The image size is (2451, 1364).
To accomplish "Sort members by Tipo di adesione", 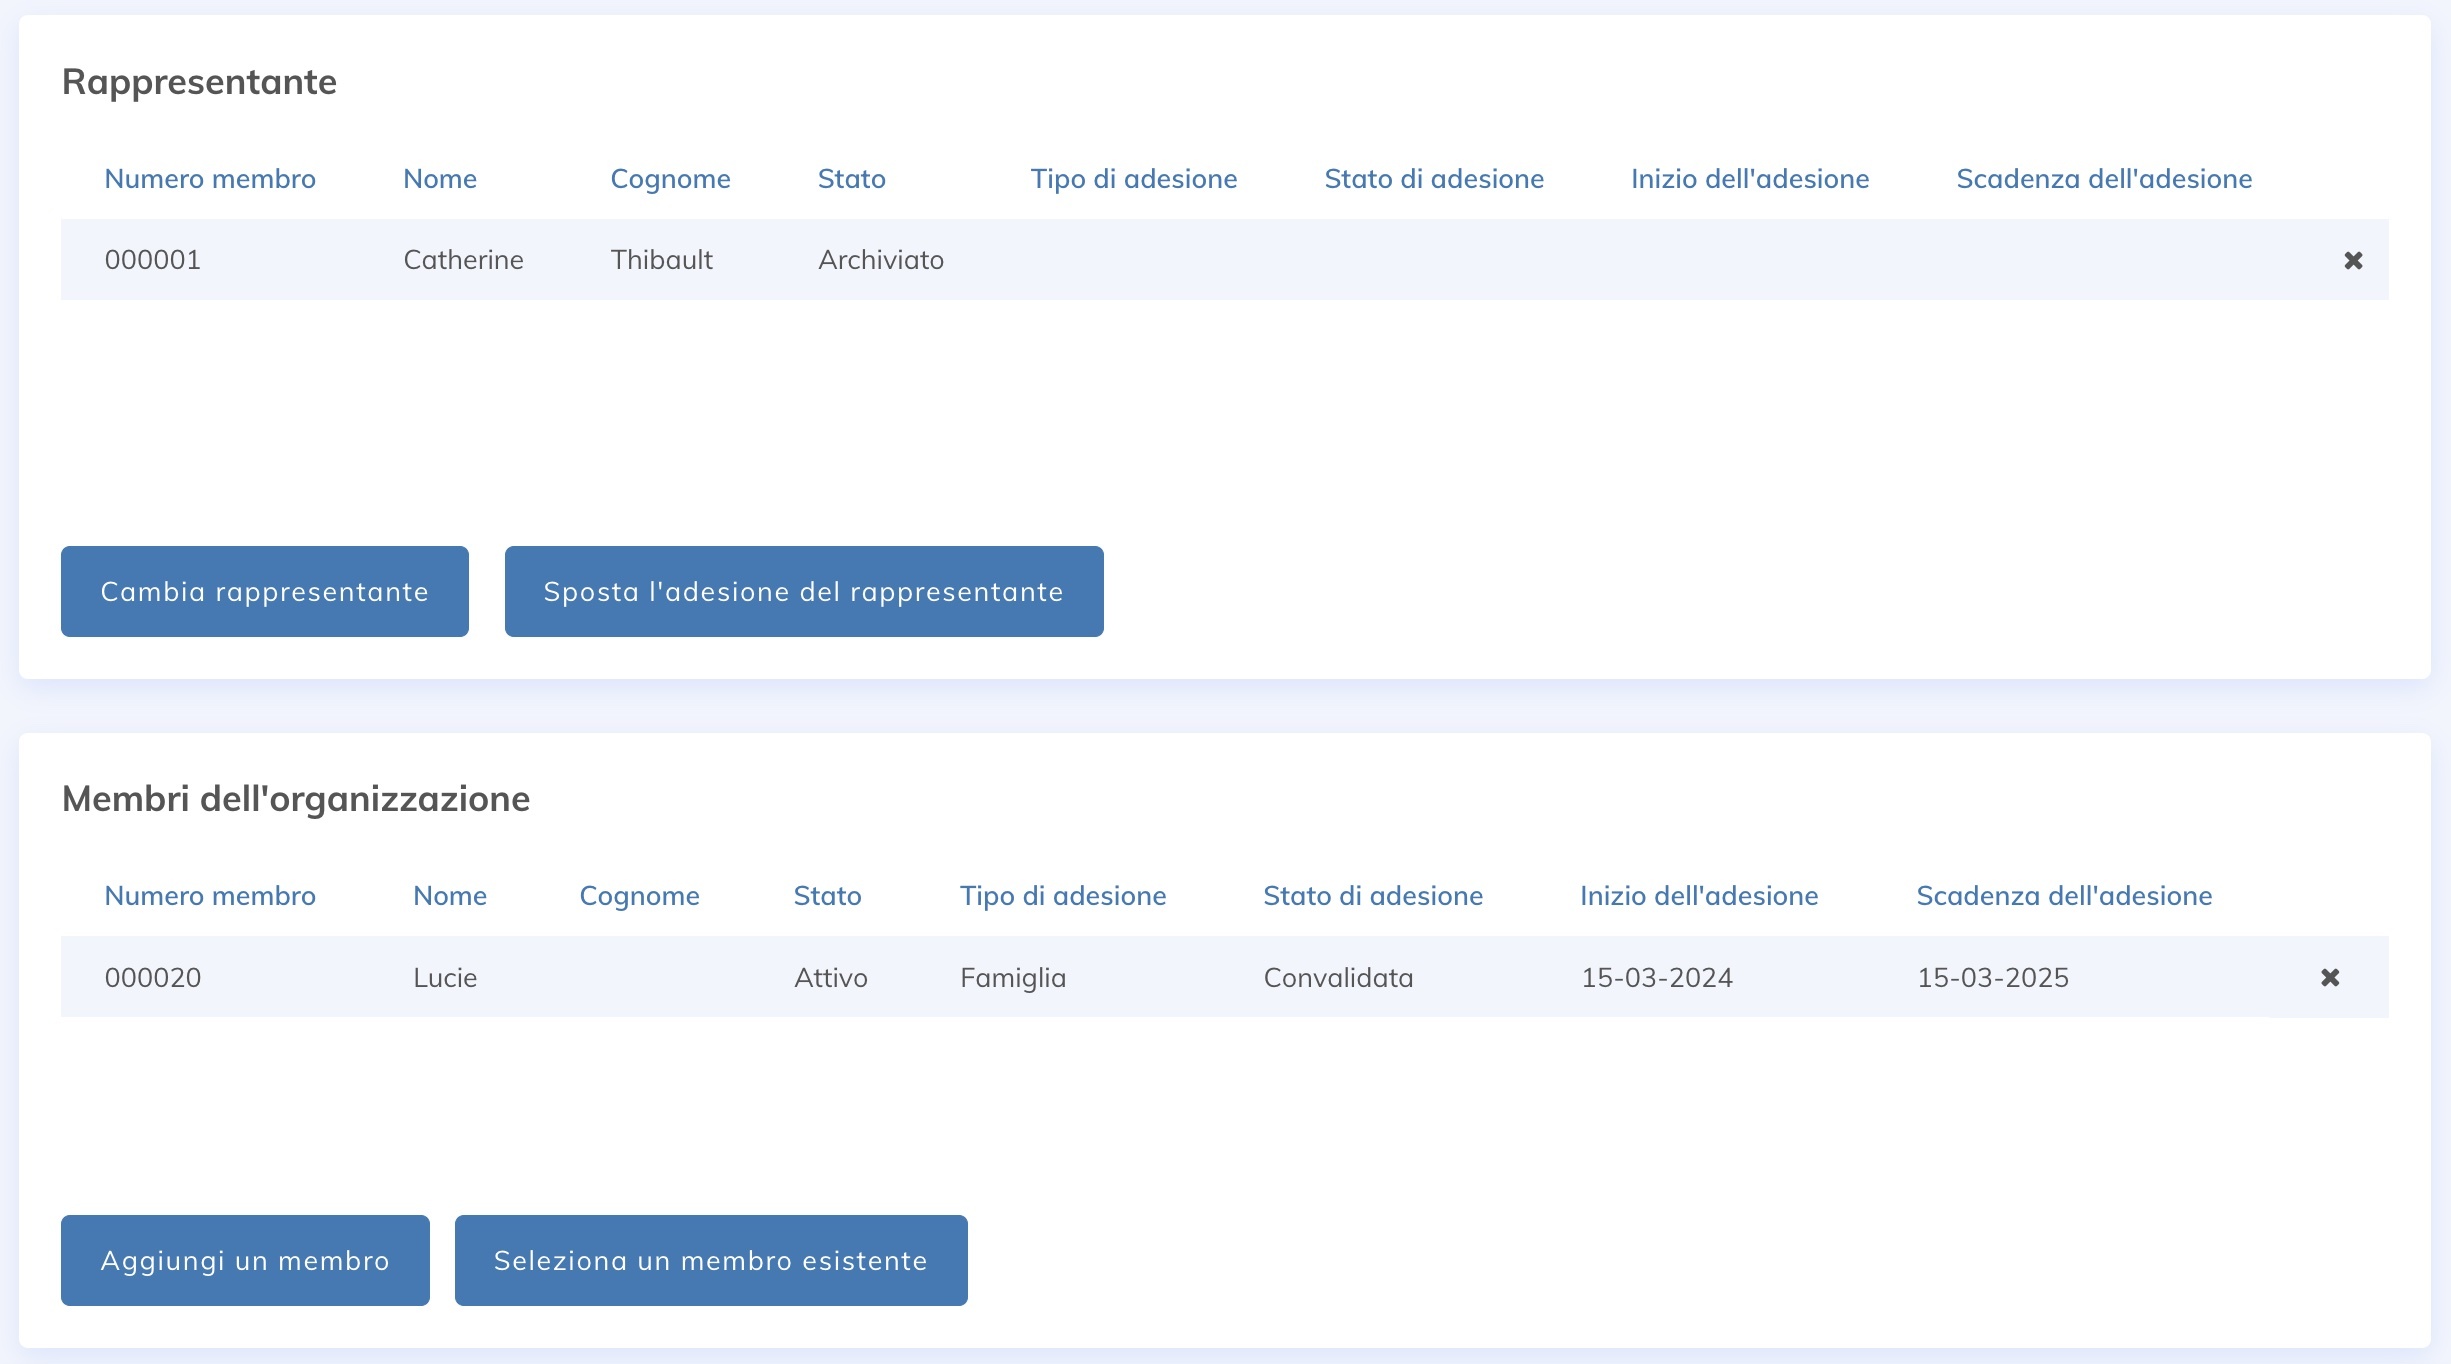I will point(1064,896).
